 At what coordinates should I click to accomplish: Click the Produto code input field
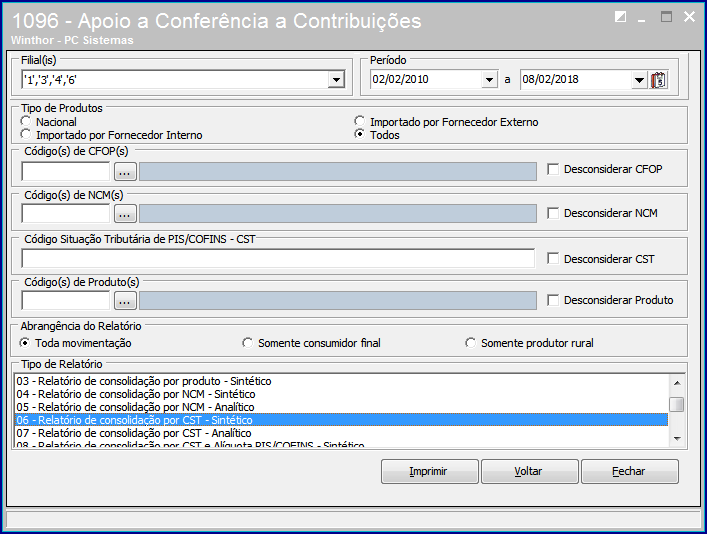(66, 300)
